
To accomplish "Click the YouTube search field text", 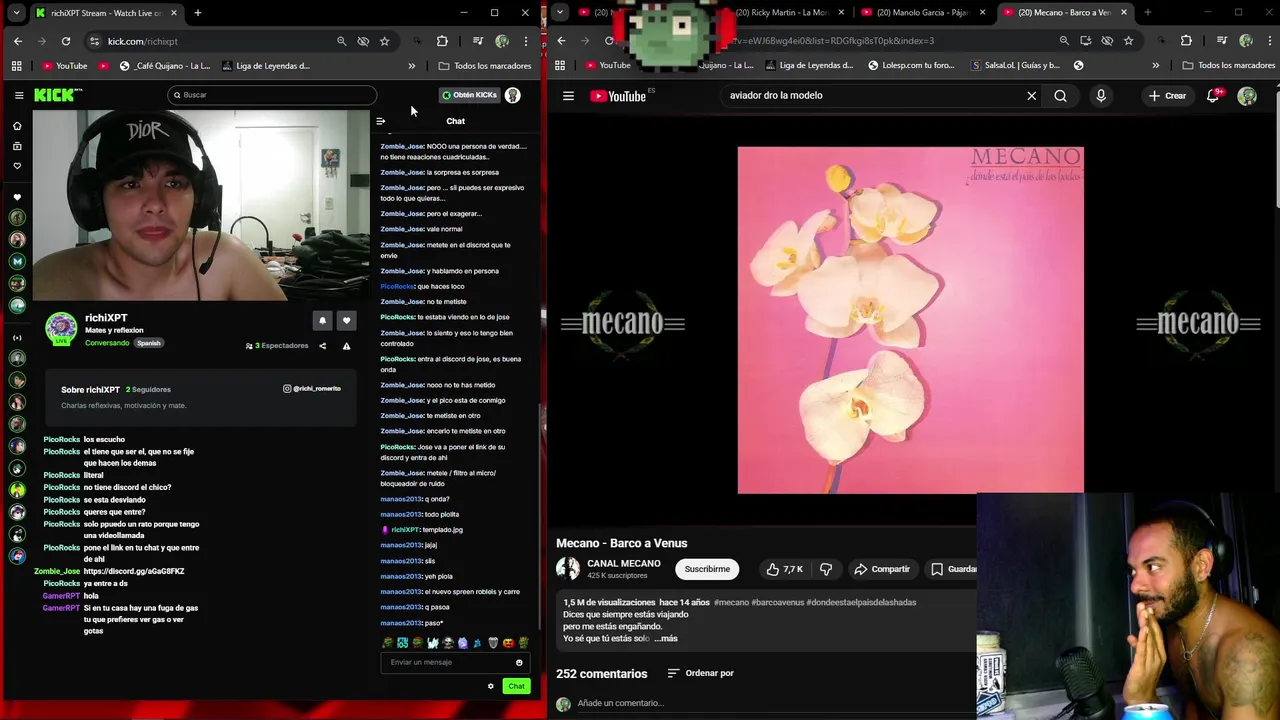I will pos(776,96).
